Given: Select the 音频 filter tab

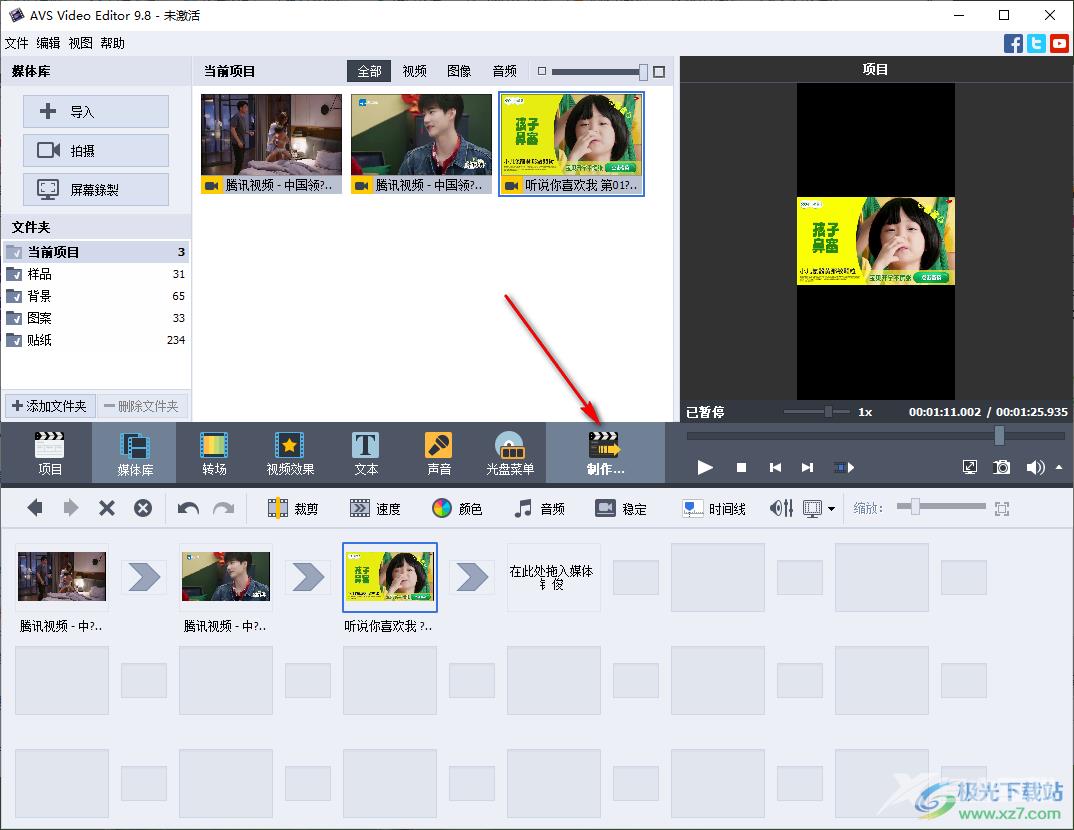Looking at the screenshot, I should coord(504,71).
